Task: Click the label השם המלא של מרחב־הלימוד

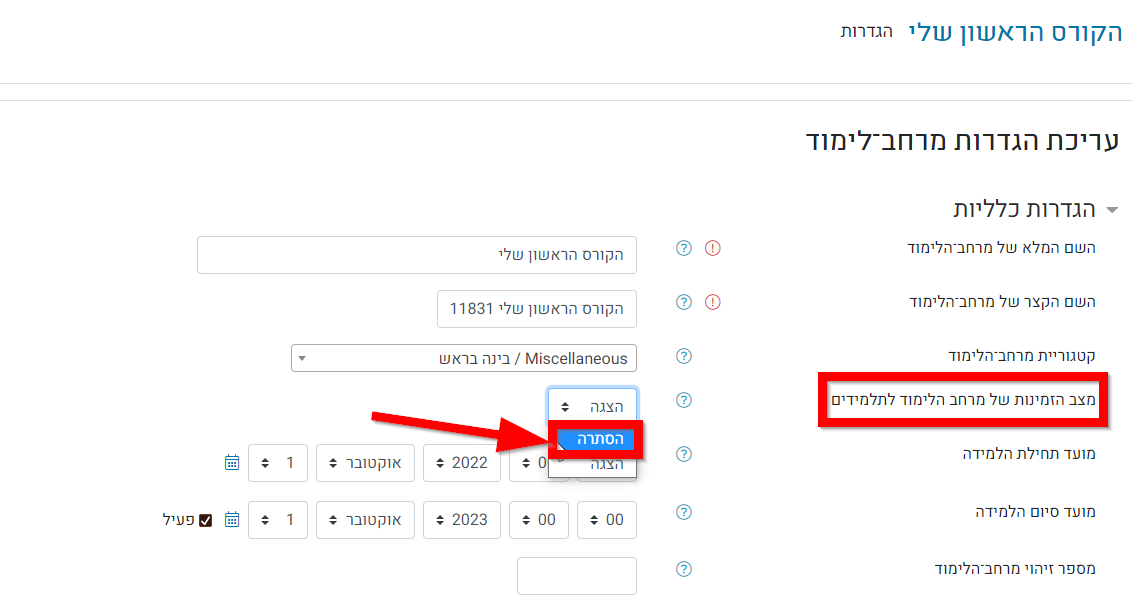Action: click(1001, 248)
